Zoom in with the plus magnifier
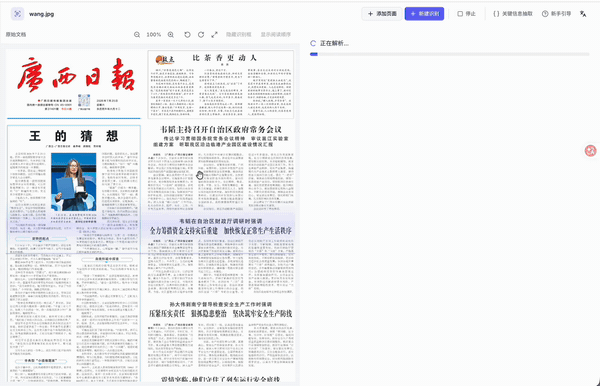 pos(171,34)
